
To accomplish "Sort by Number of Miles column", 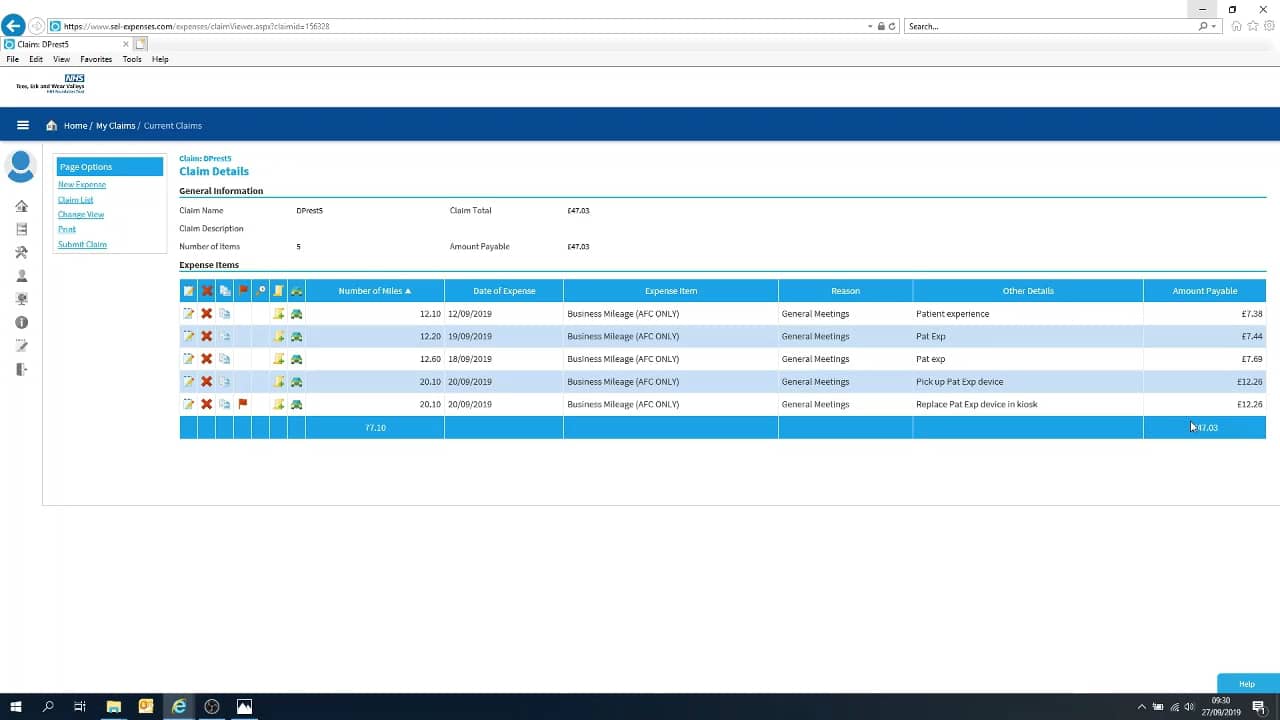I will [x=375, y=291].
